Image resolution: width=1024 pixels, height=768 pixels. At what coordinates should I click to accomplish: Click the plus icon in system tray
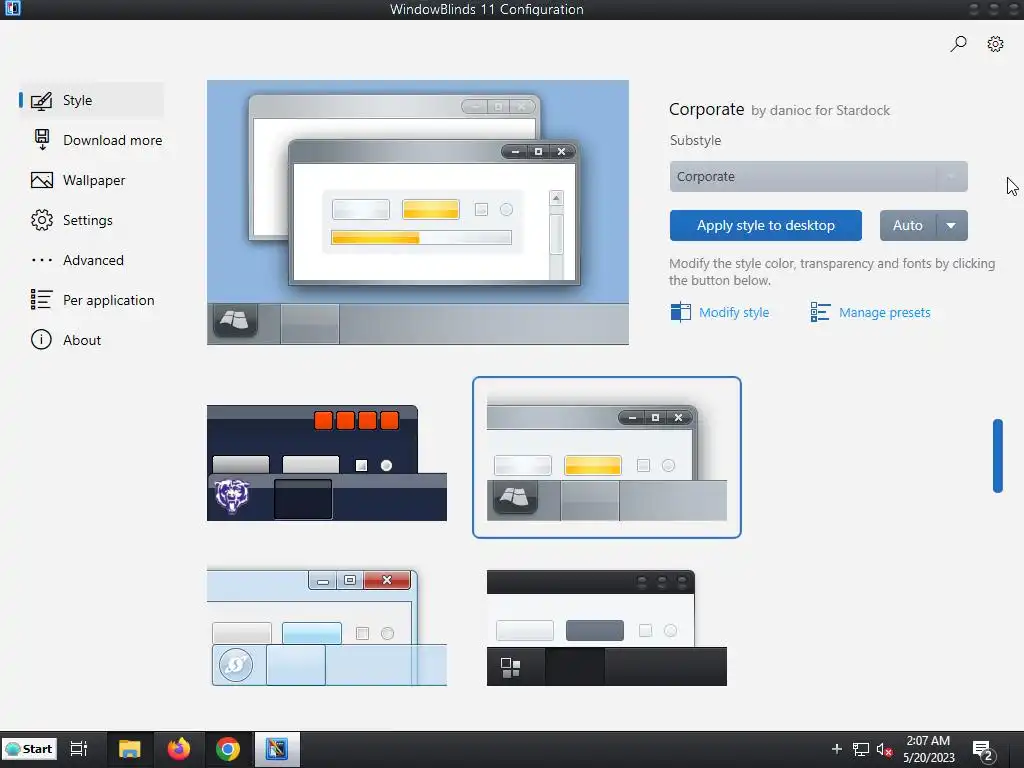837,749
